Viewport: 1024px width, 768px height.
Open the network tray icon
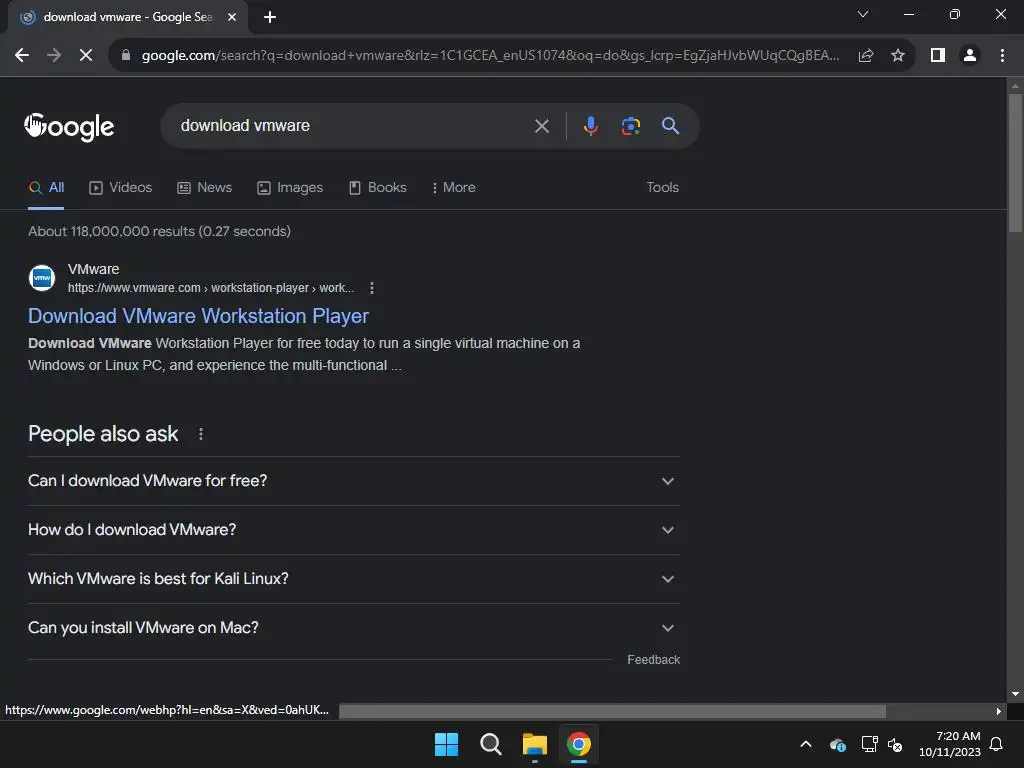coord(869,744)
